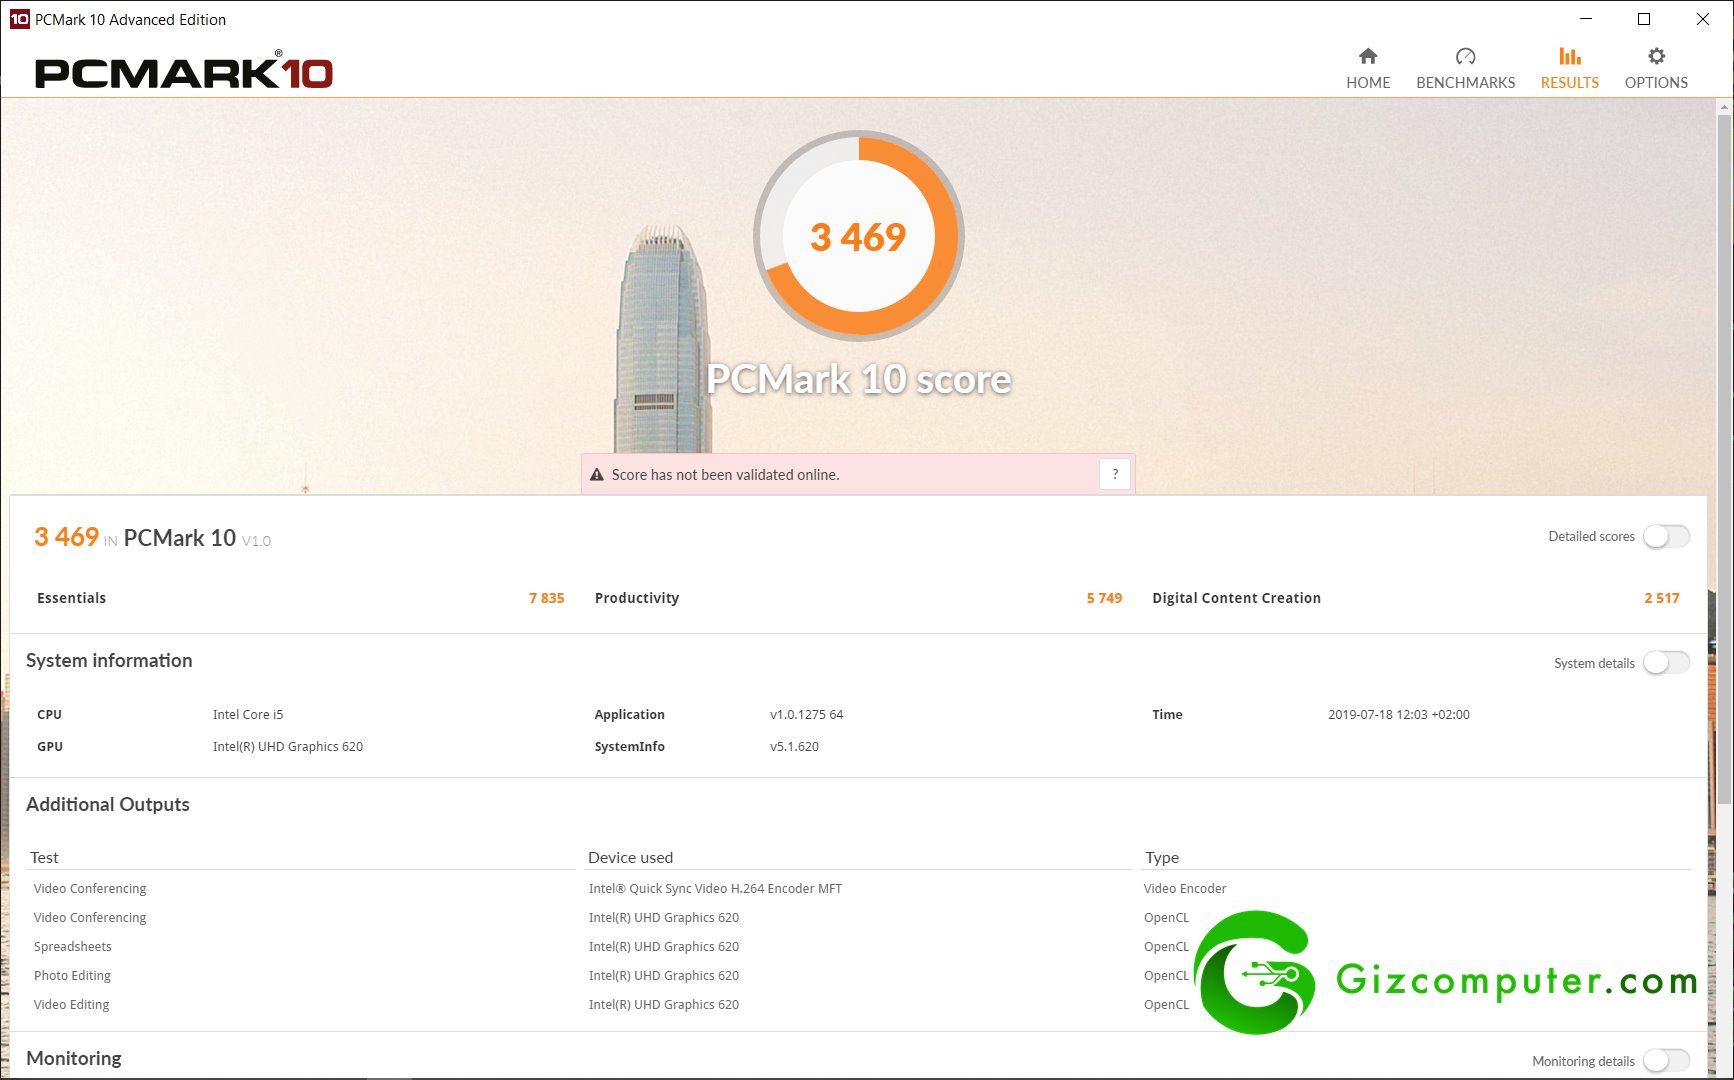The width and height of the screenshot is (1734, 1080).
Task: Click the vertical scrollbar thumb
Action: 1724,458
